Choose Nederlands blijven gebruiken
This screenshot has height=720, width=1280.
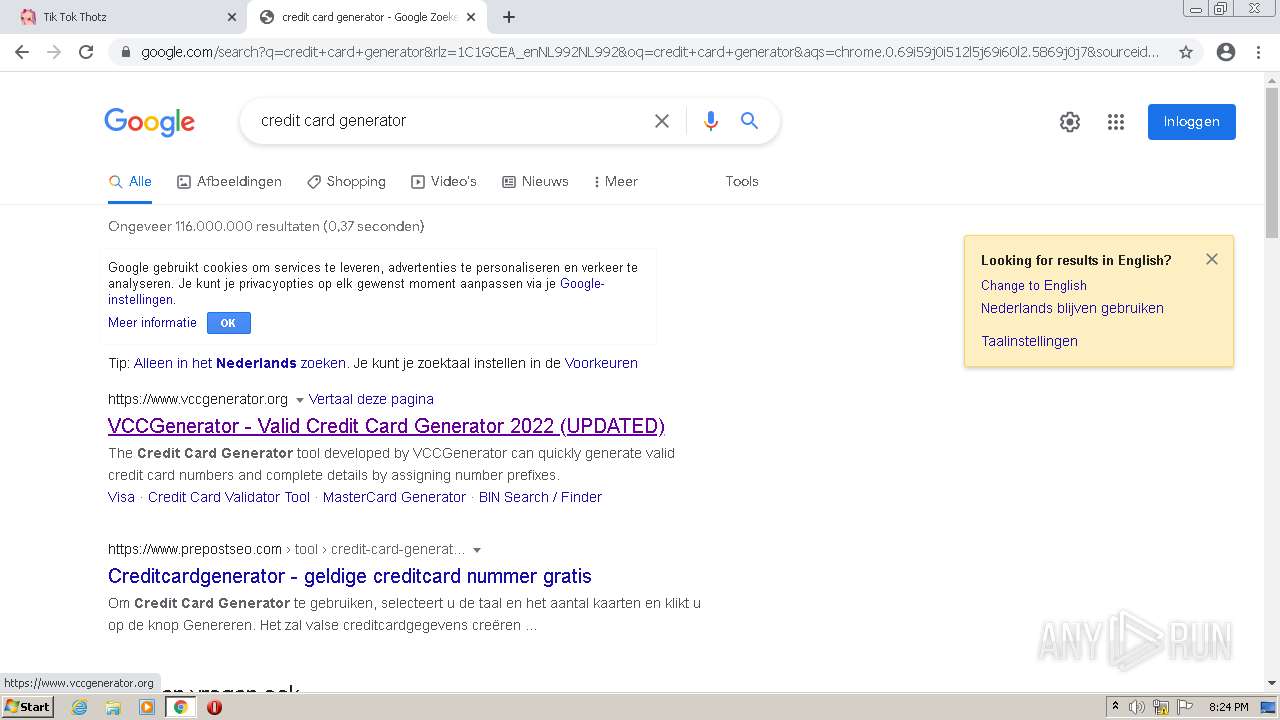[1072, 308]
